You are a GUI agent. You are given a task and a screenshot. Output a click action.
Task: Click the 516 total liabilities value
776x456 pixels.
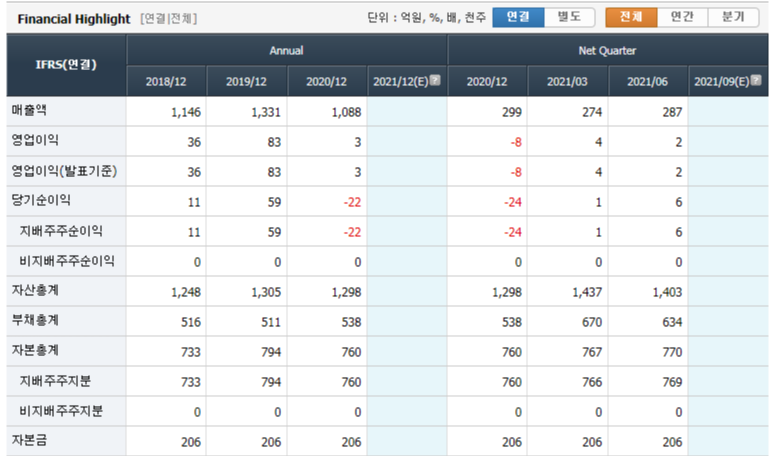click(191, 322)
